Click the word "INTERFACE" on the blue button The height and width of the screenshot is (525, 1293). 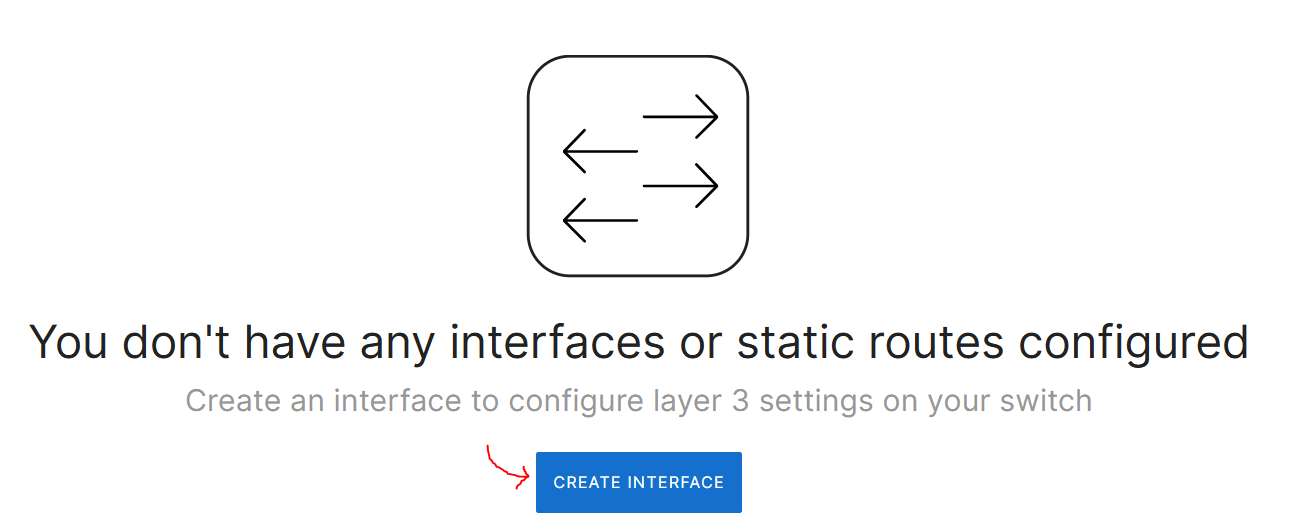[674, 482]
